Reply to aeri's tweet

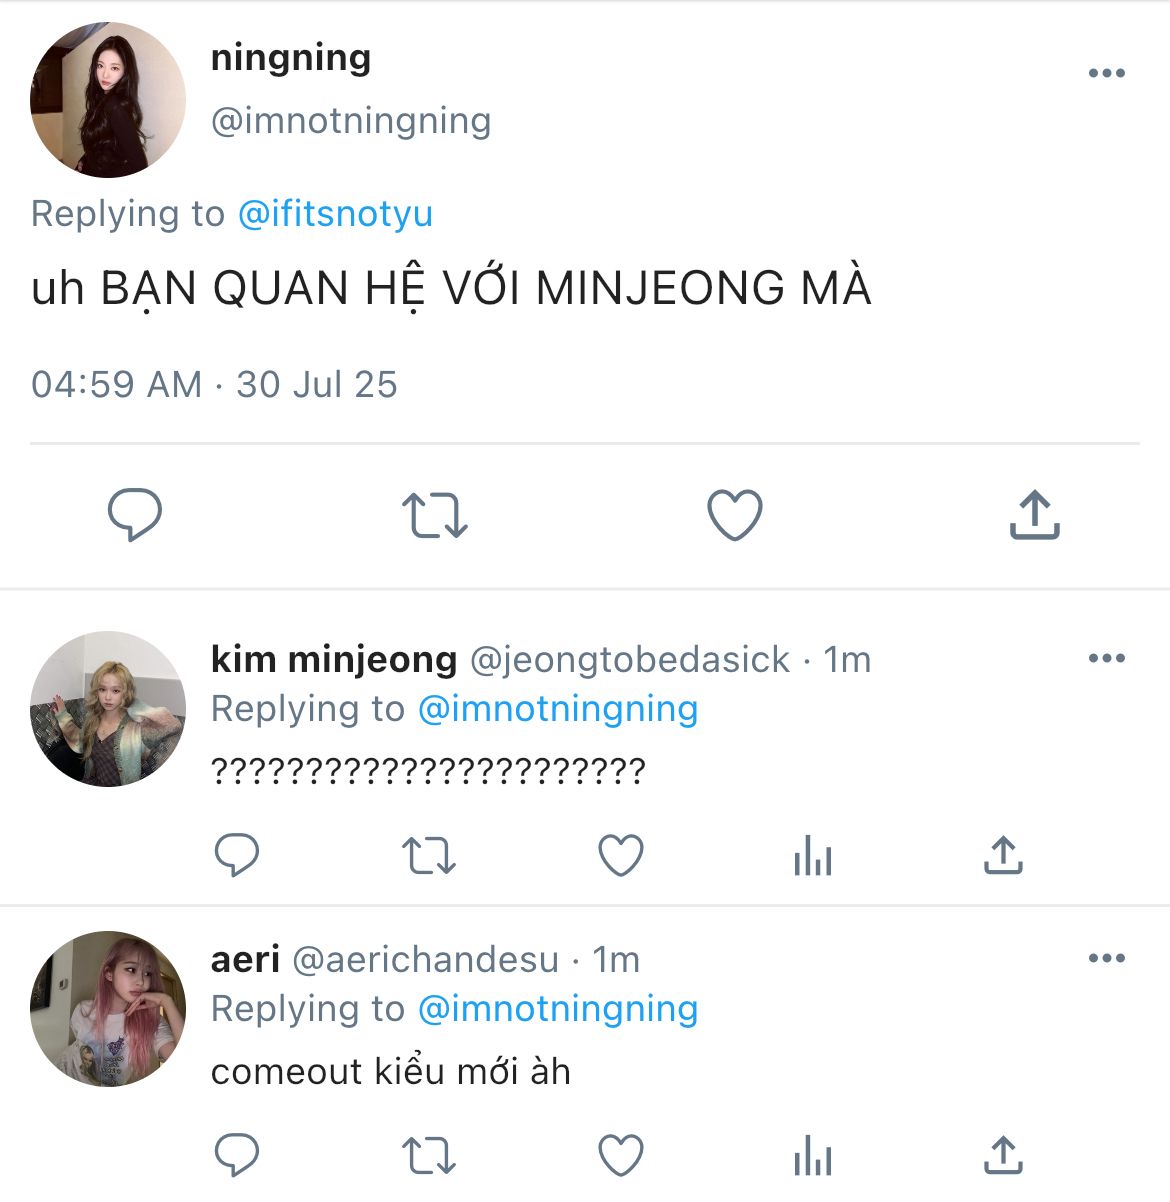237,1155
